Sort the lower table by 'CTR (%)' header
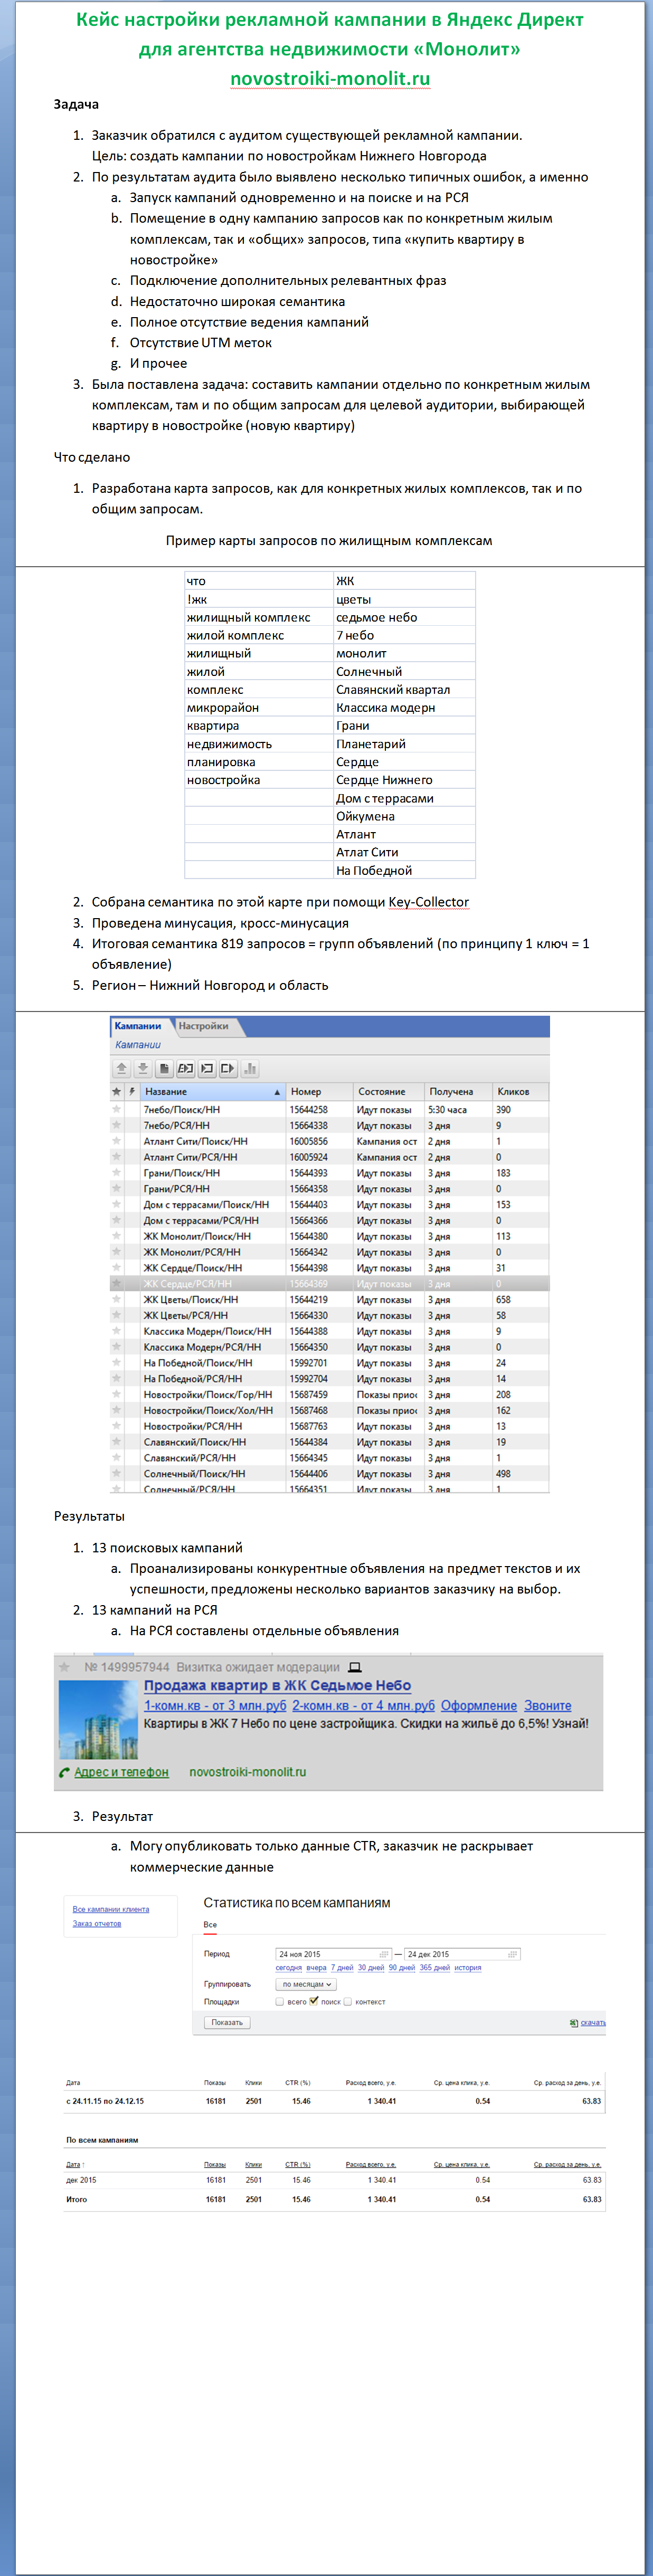Viewport: 653px width, 2576px height. pyautogui.click(x=298, y=2165)
